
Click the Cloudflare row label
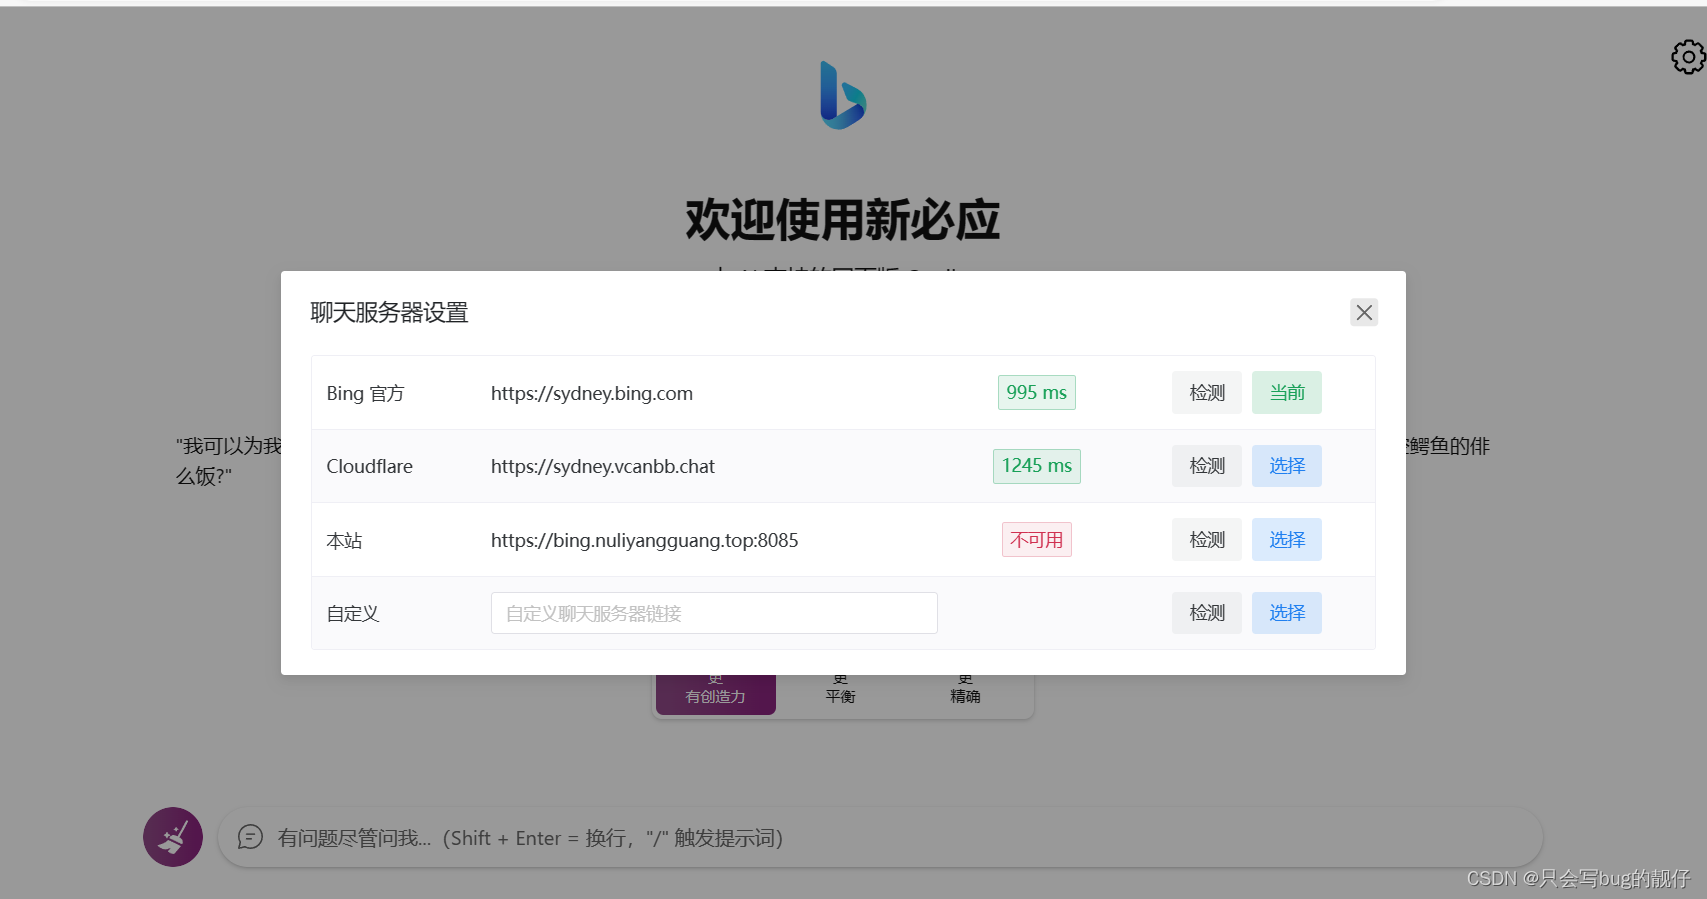[x=370, y=466]
